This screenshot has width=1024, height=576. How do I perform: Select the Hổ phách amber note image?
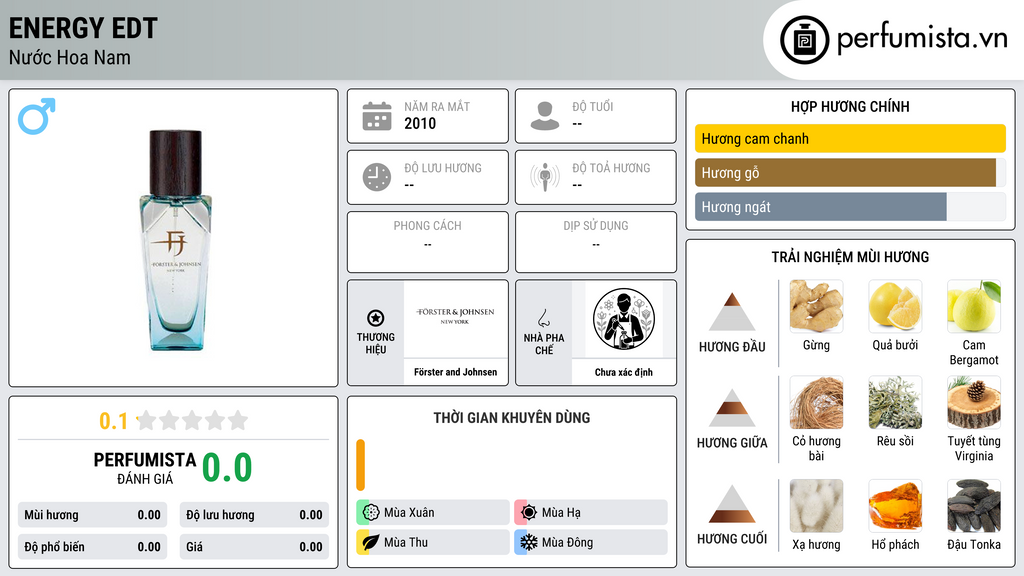(x=895, y=506)
